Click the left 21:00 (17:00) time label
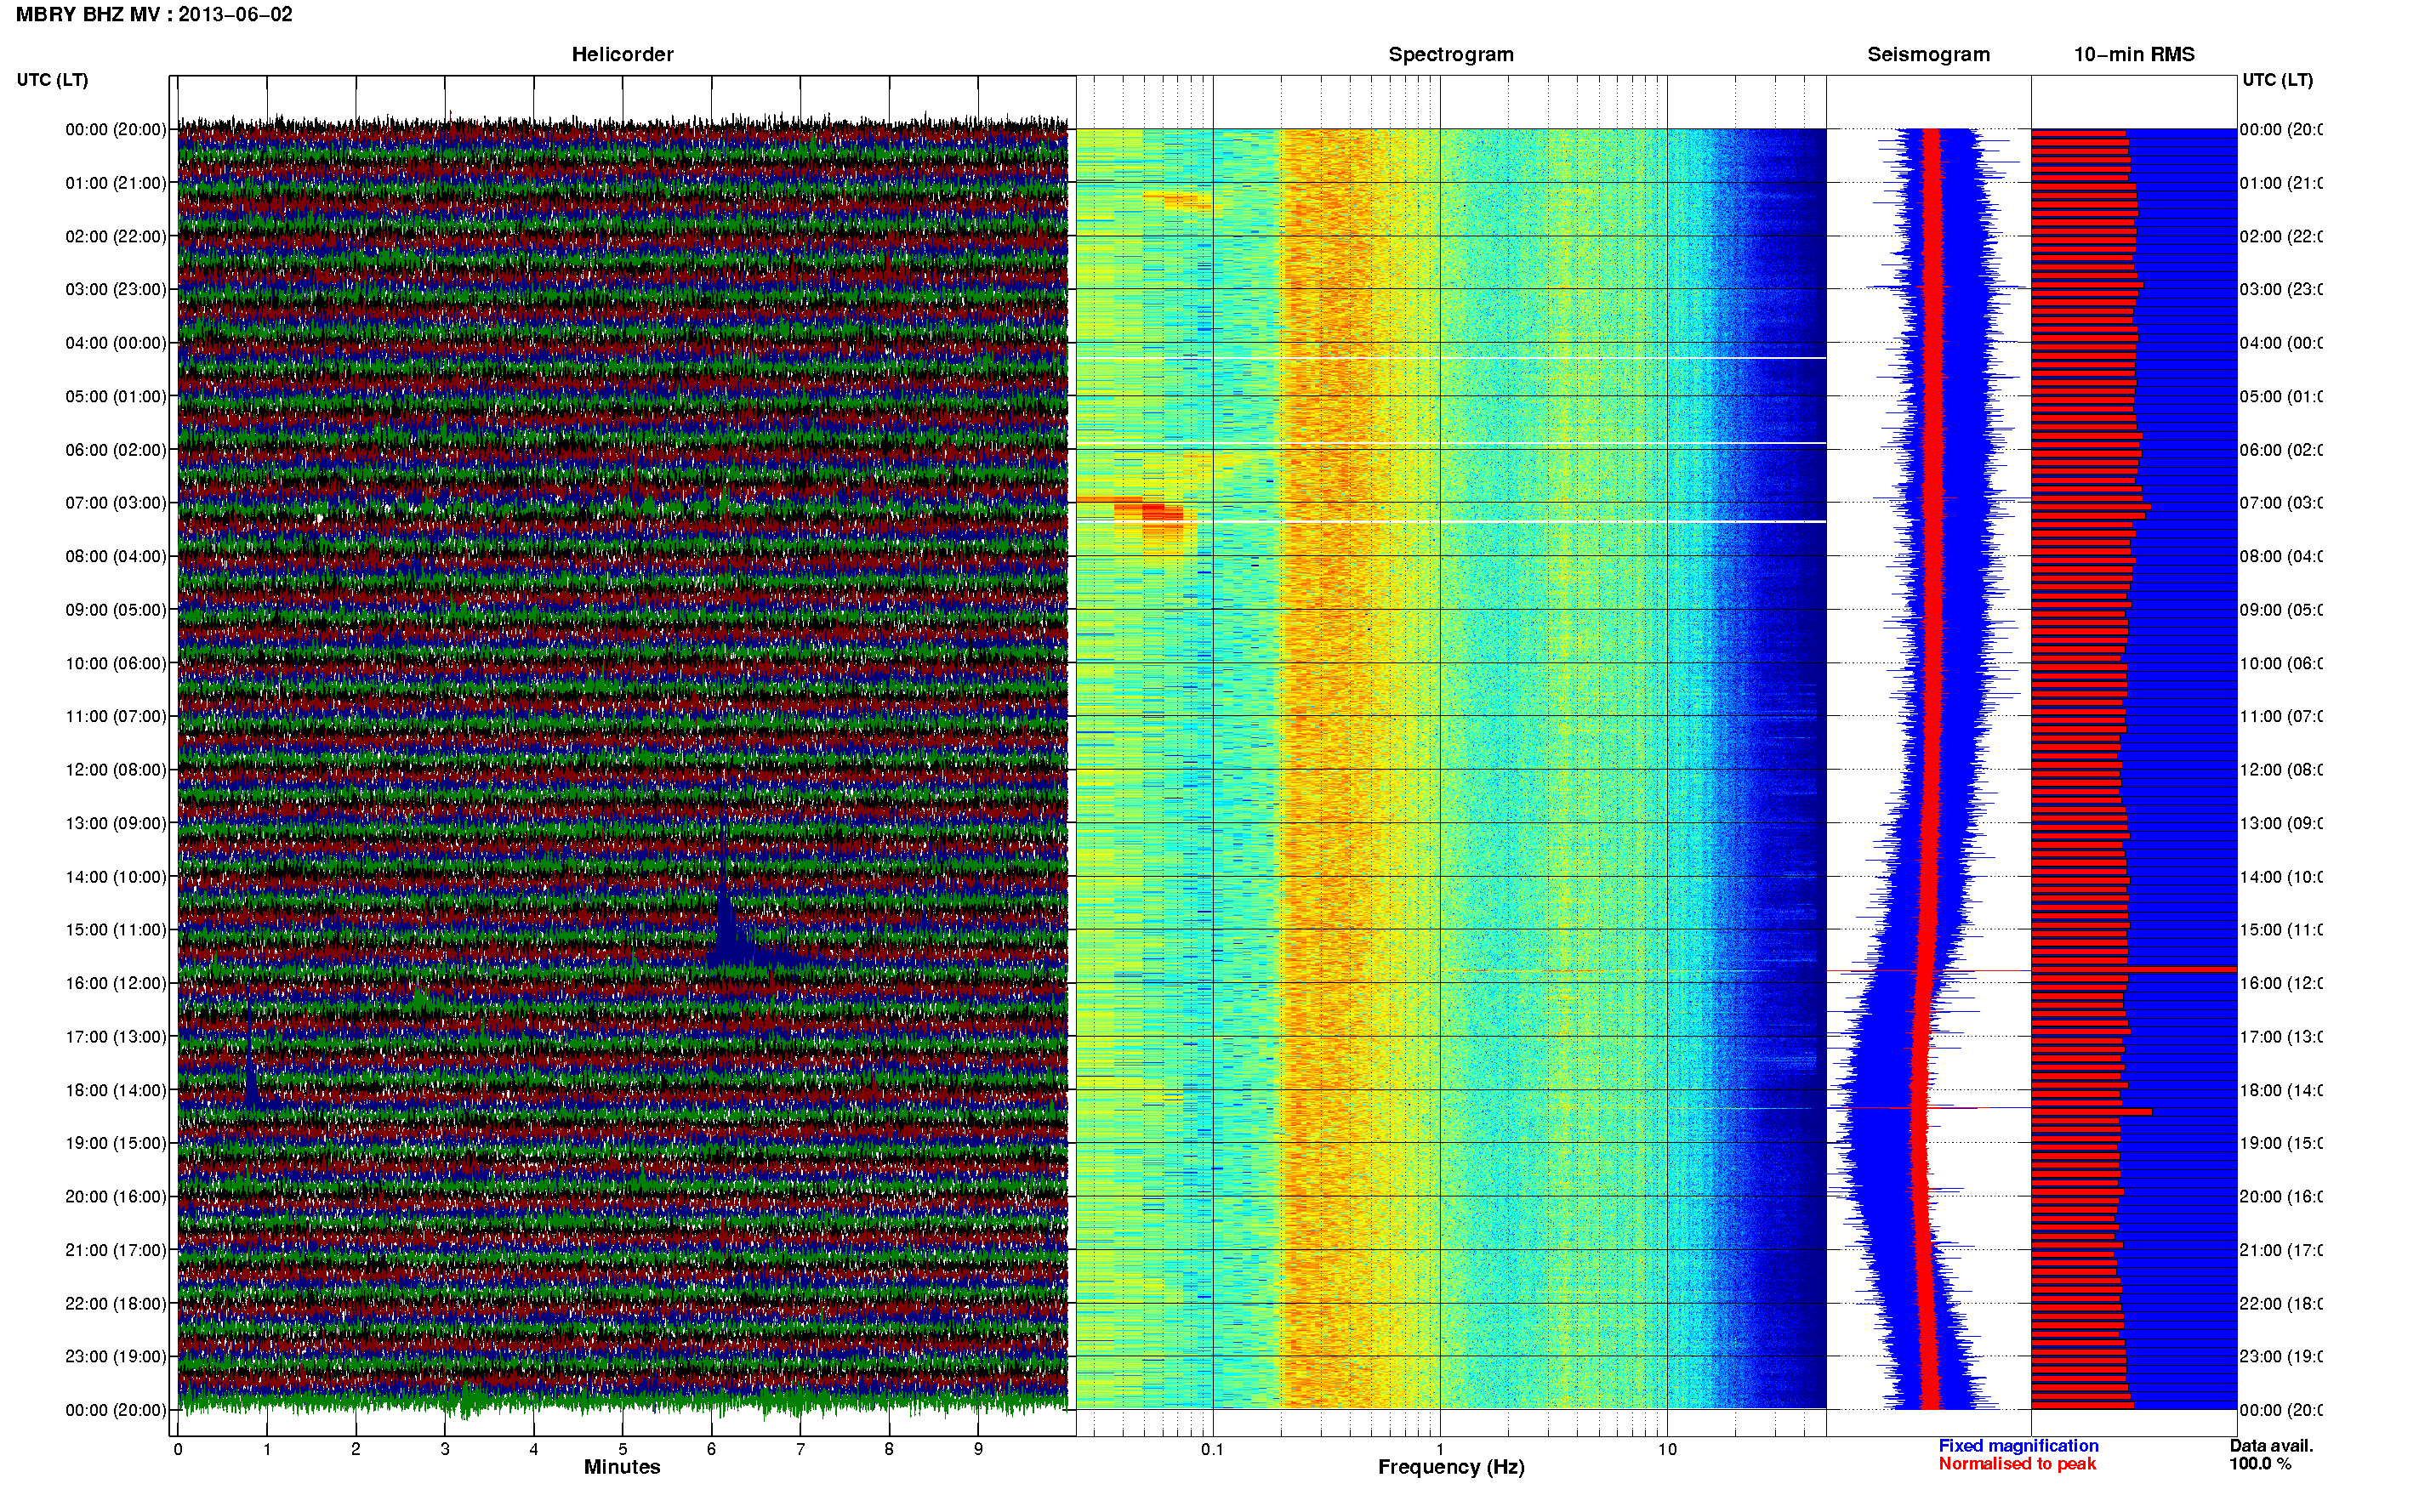Viewport: 2419px width, 1512px height. pyautogui.click(x=116, y=1250)
